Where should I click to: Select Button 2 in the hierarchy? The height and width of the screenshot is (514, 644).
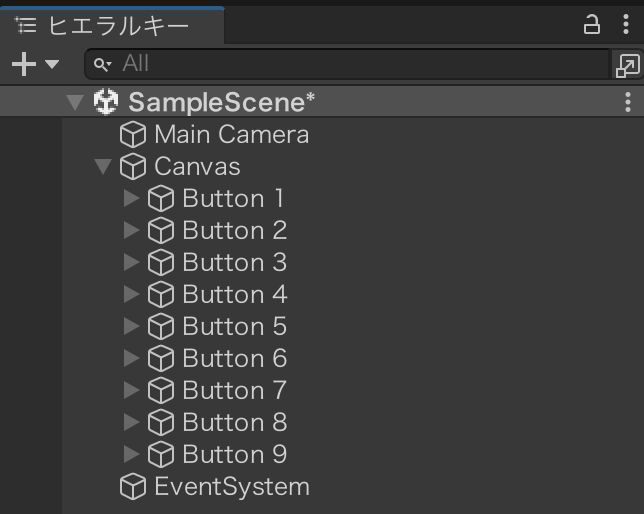tap(234, 230)
